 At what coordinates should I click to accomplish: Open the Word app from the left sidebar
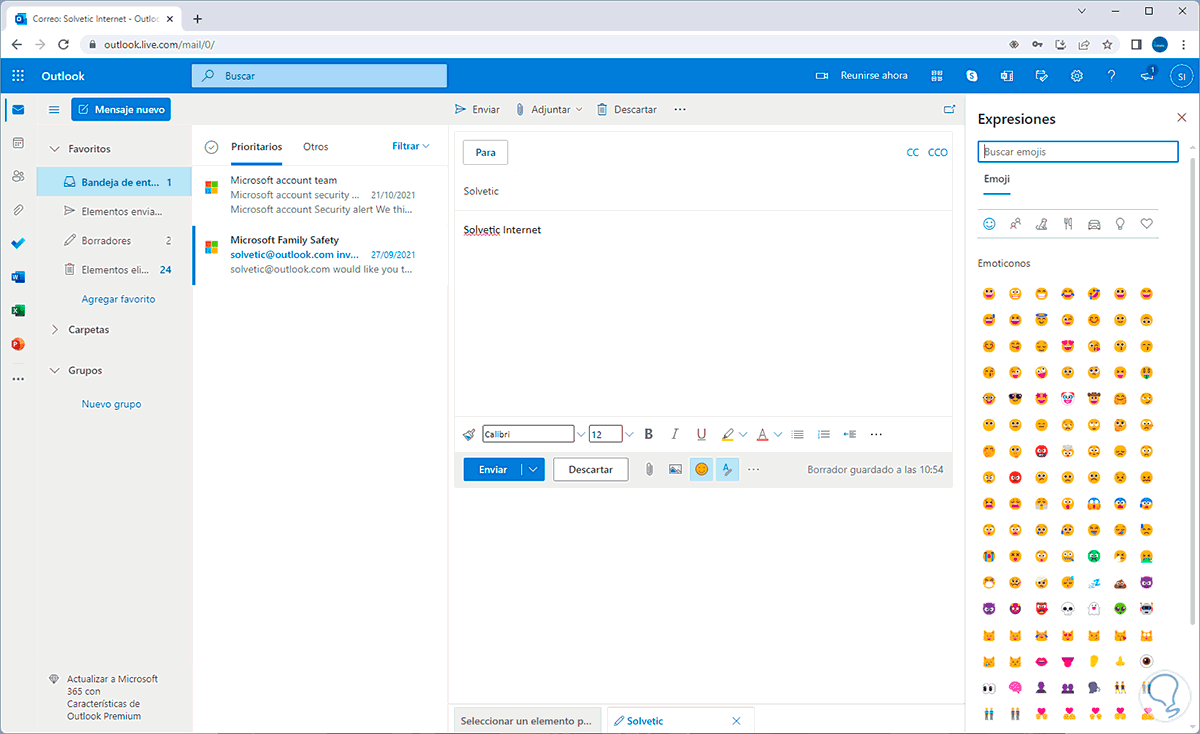coord(17,277)
